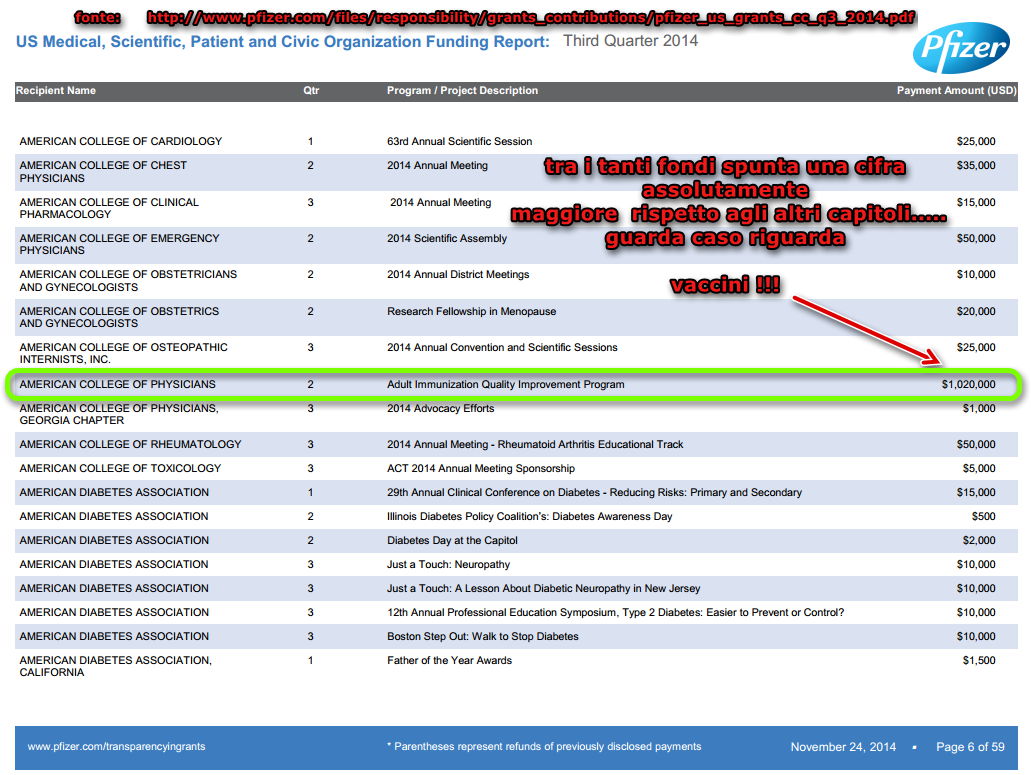Click the 'Page 6 of 59' footer indicator
The height and width of the screenshot is (775, 1031).
point(970,747)
